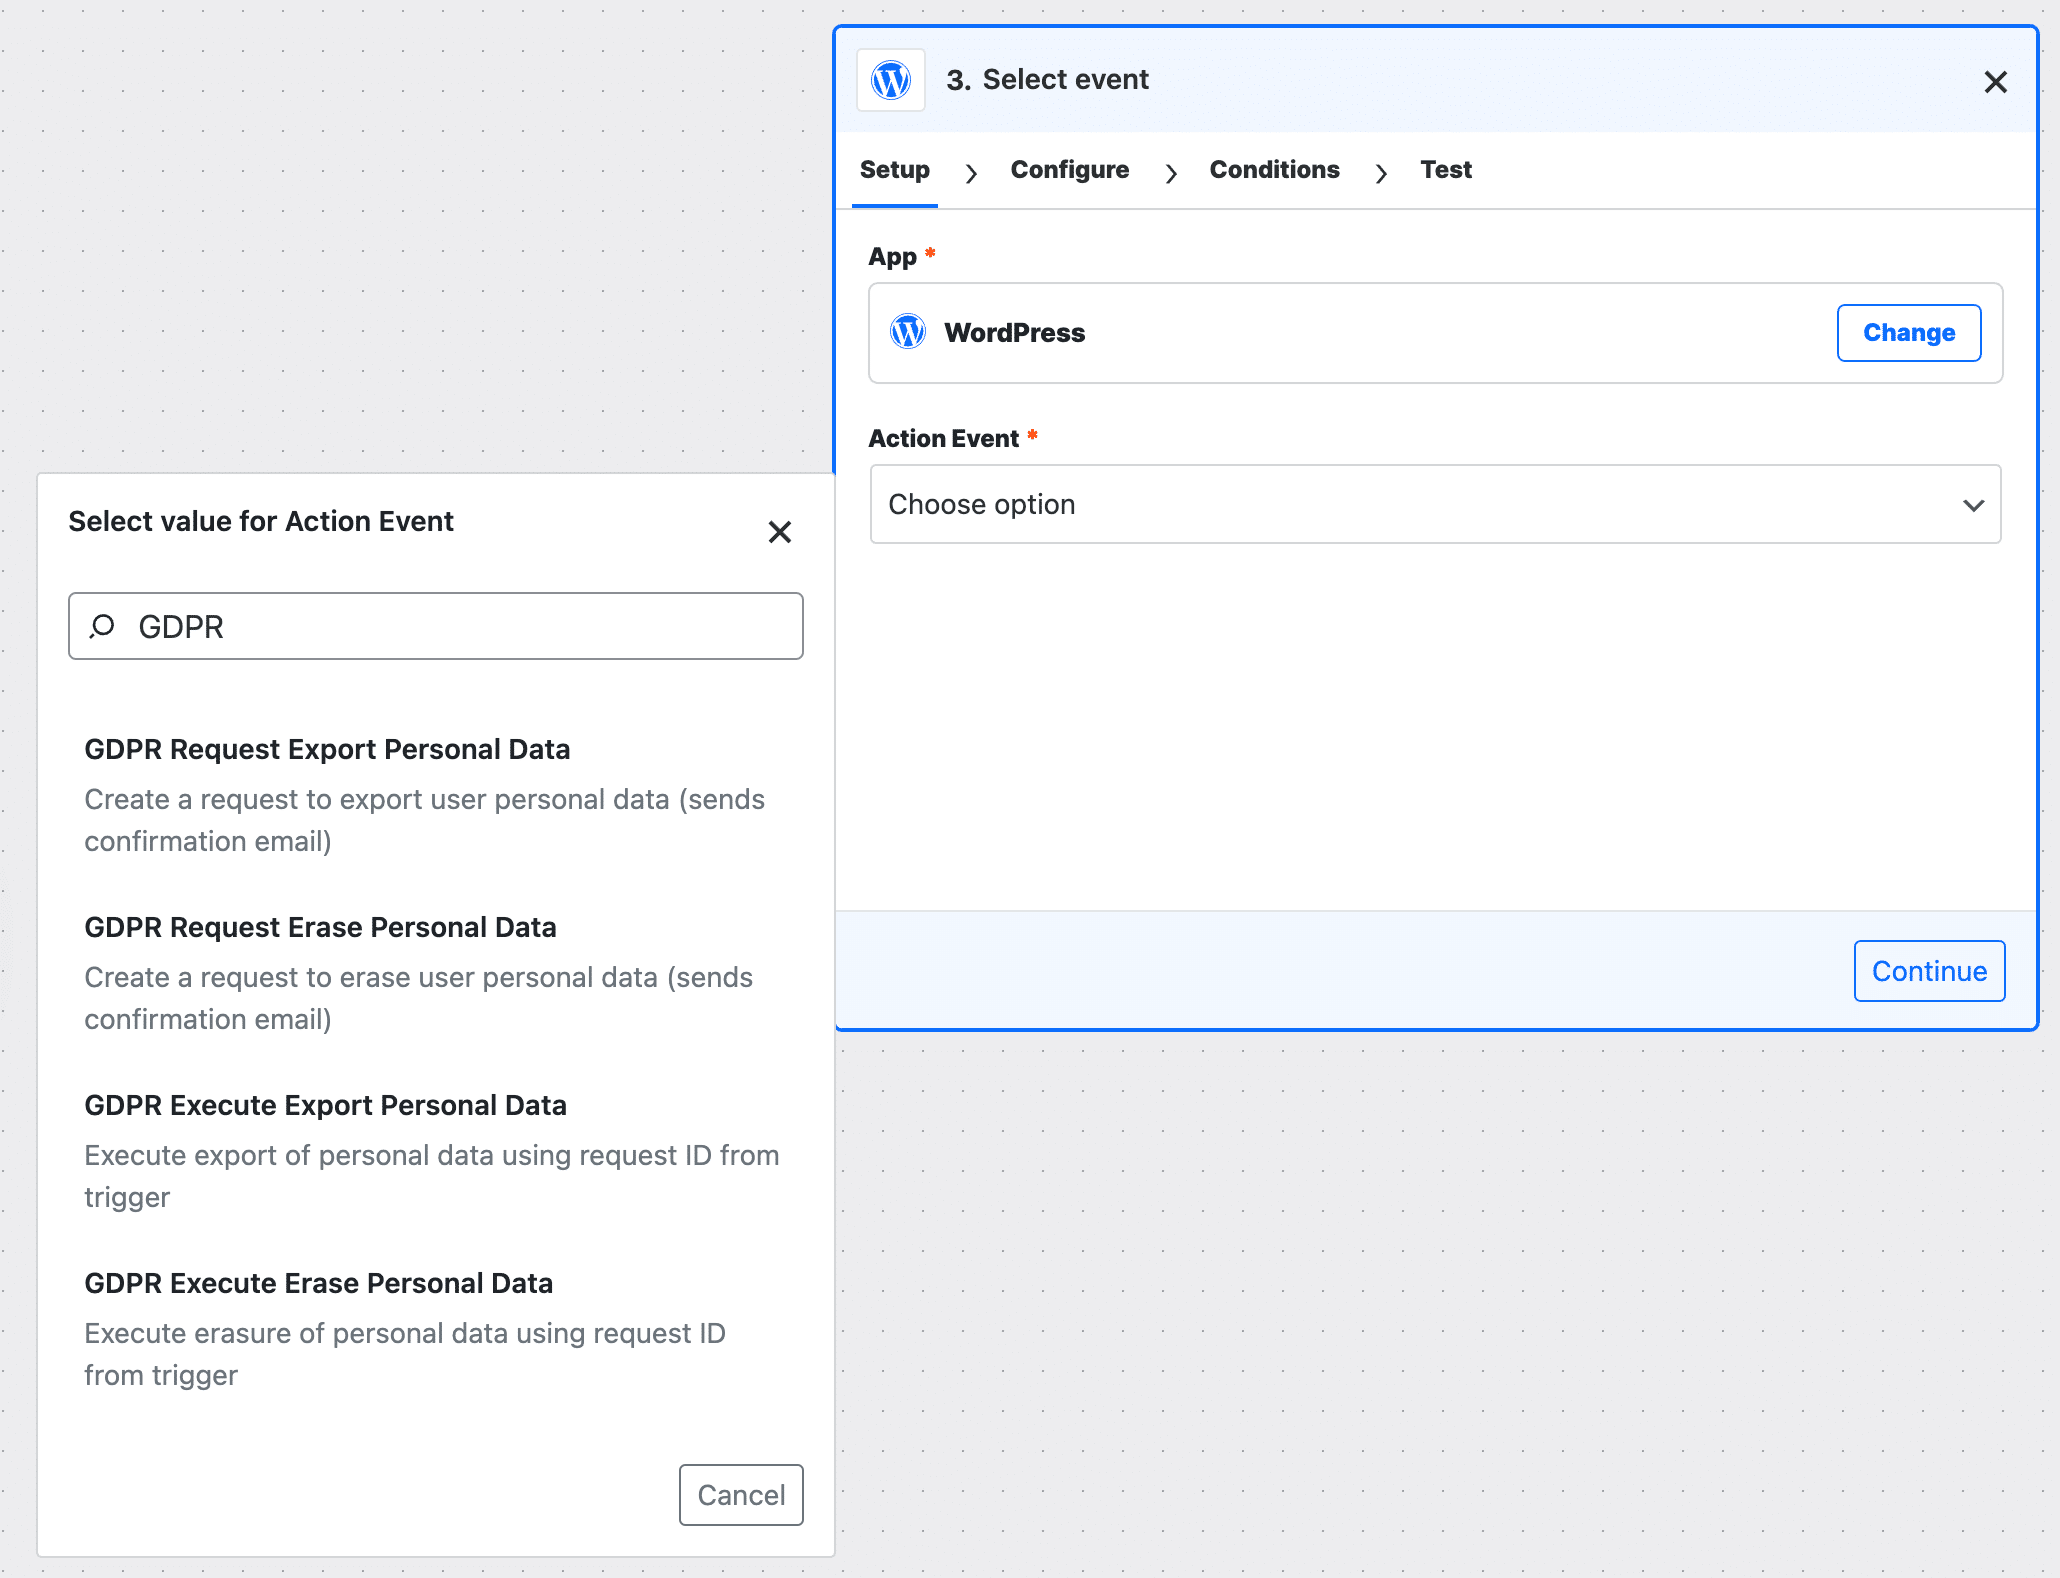Switch to the Configure tab
This screenshot has height=1578, width=2060.
[x=1069, y=170]
